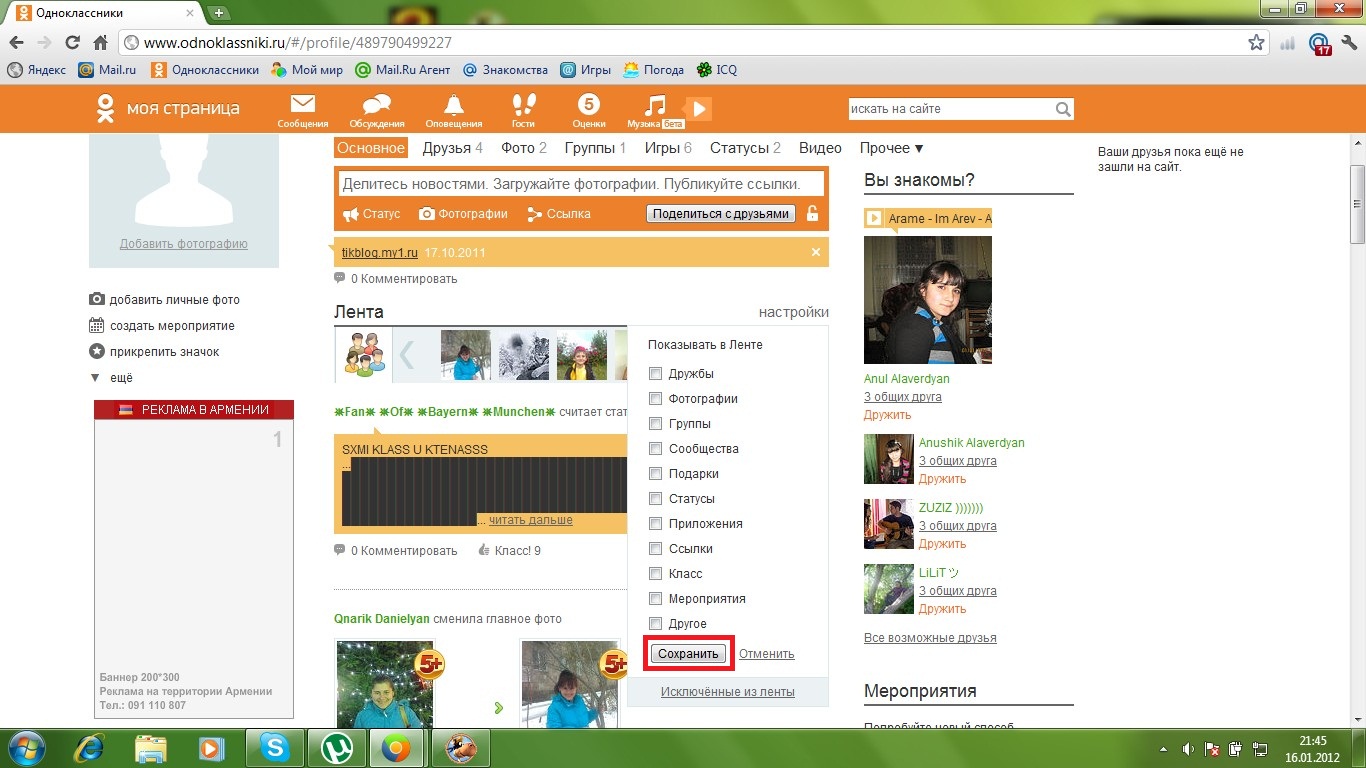Click the left arrow in Лента photo strip
This screenshot has height=768, width=1366.
pos(407,355)
